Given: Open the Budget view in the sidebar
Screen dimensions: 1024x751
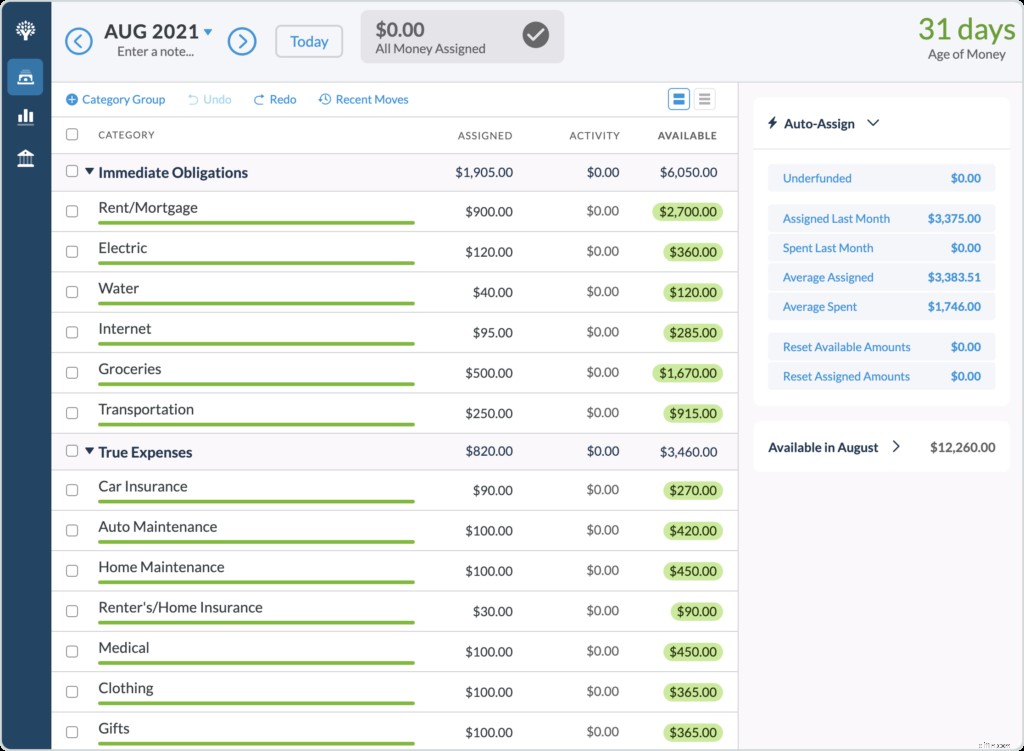Looking at the screenshot, I should [25, 76].
